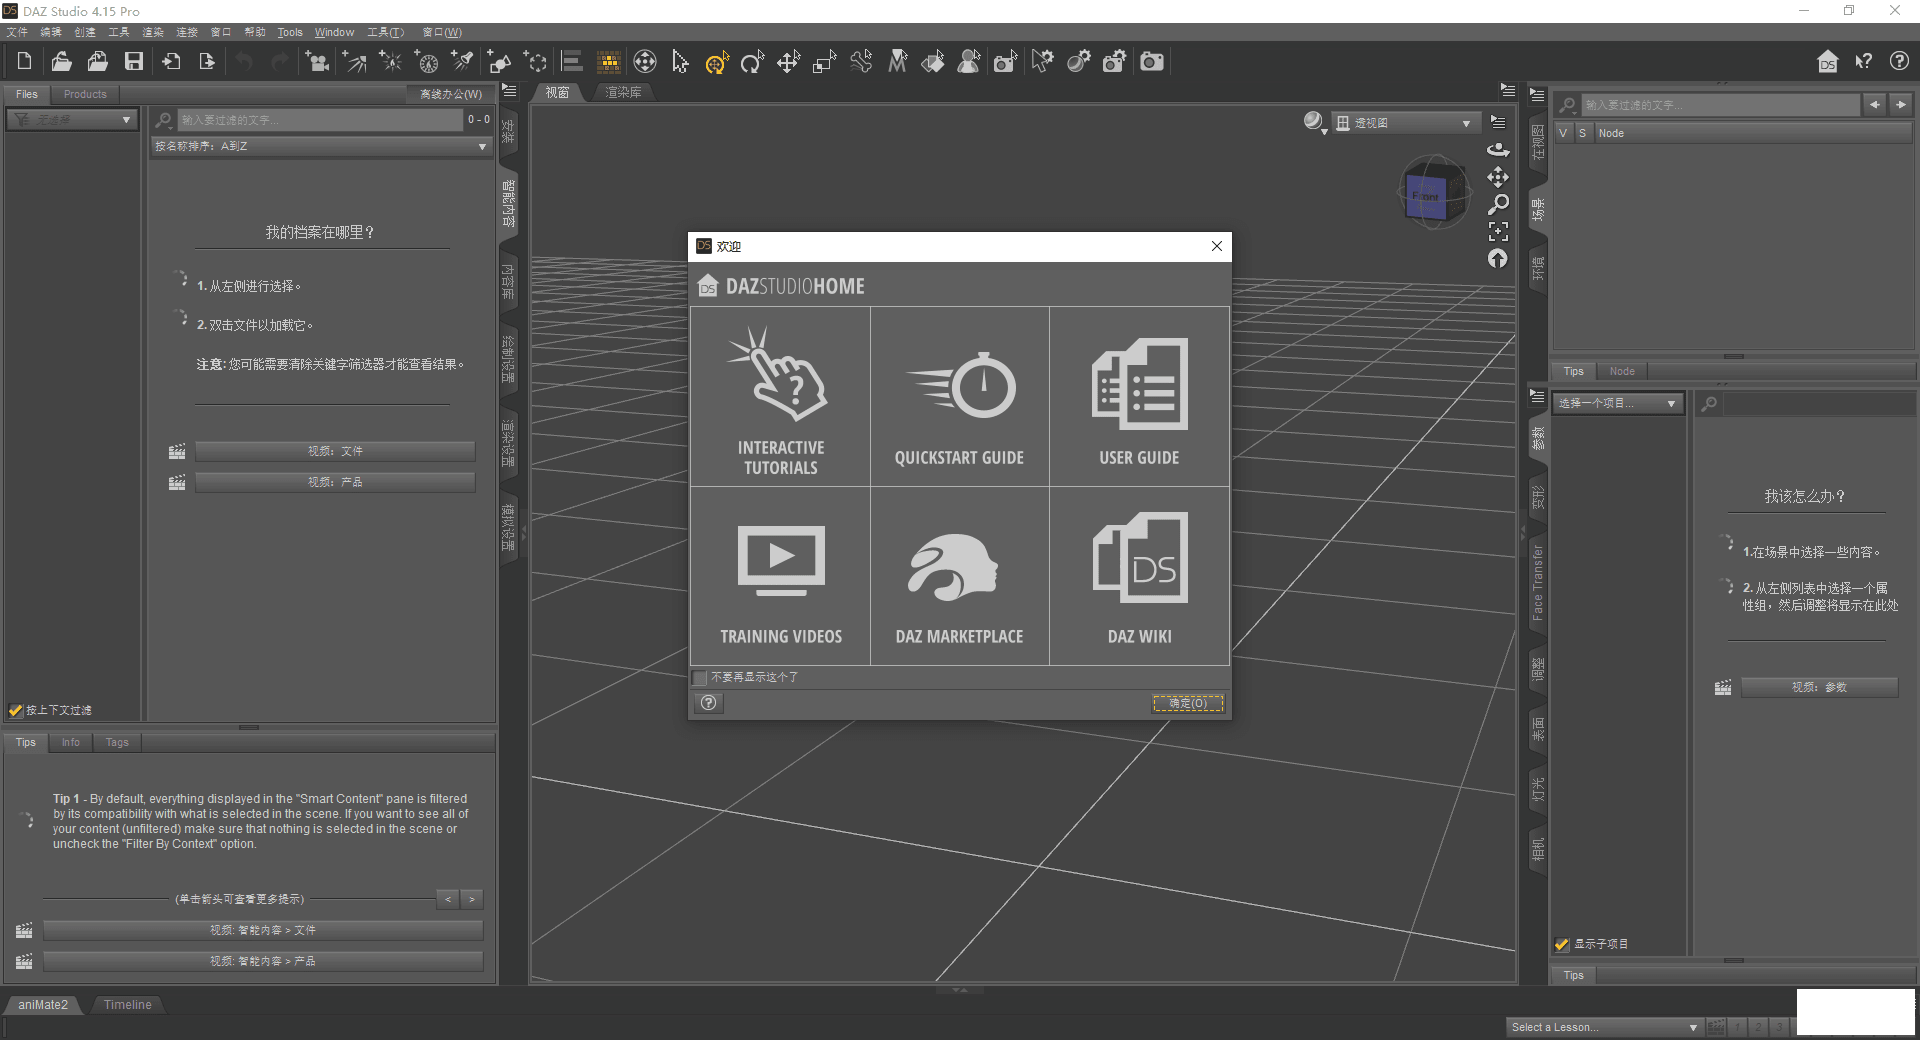The height and width of the screenshot is (1040, 1920).
Task: Switch to the Timeline tab
Action: [x=128, y=1005]
